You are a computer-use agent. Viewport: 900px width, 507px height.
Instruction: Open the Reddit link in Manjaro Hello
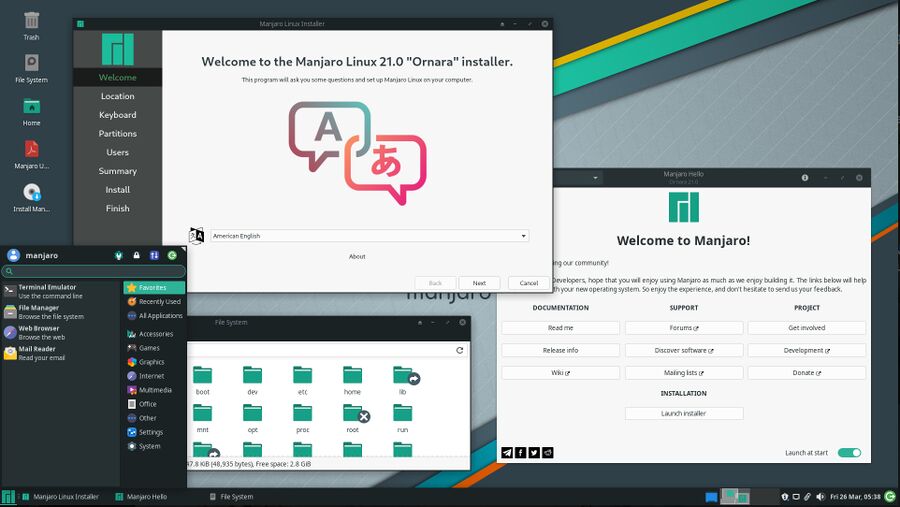coord(548,452)
